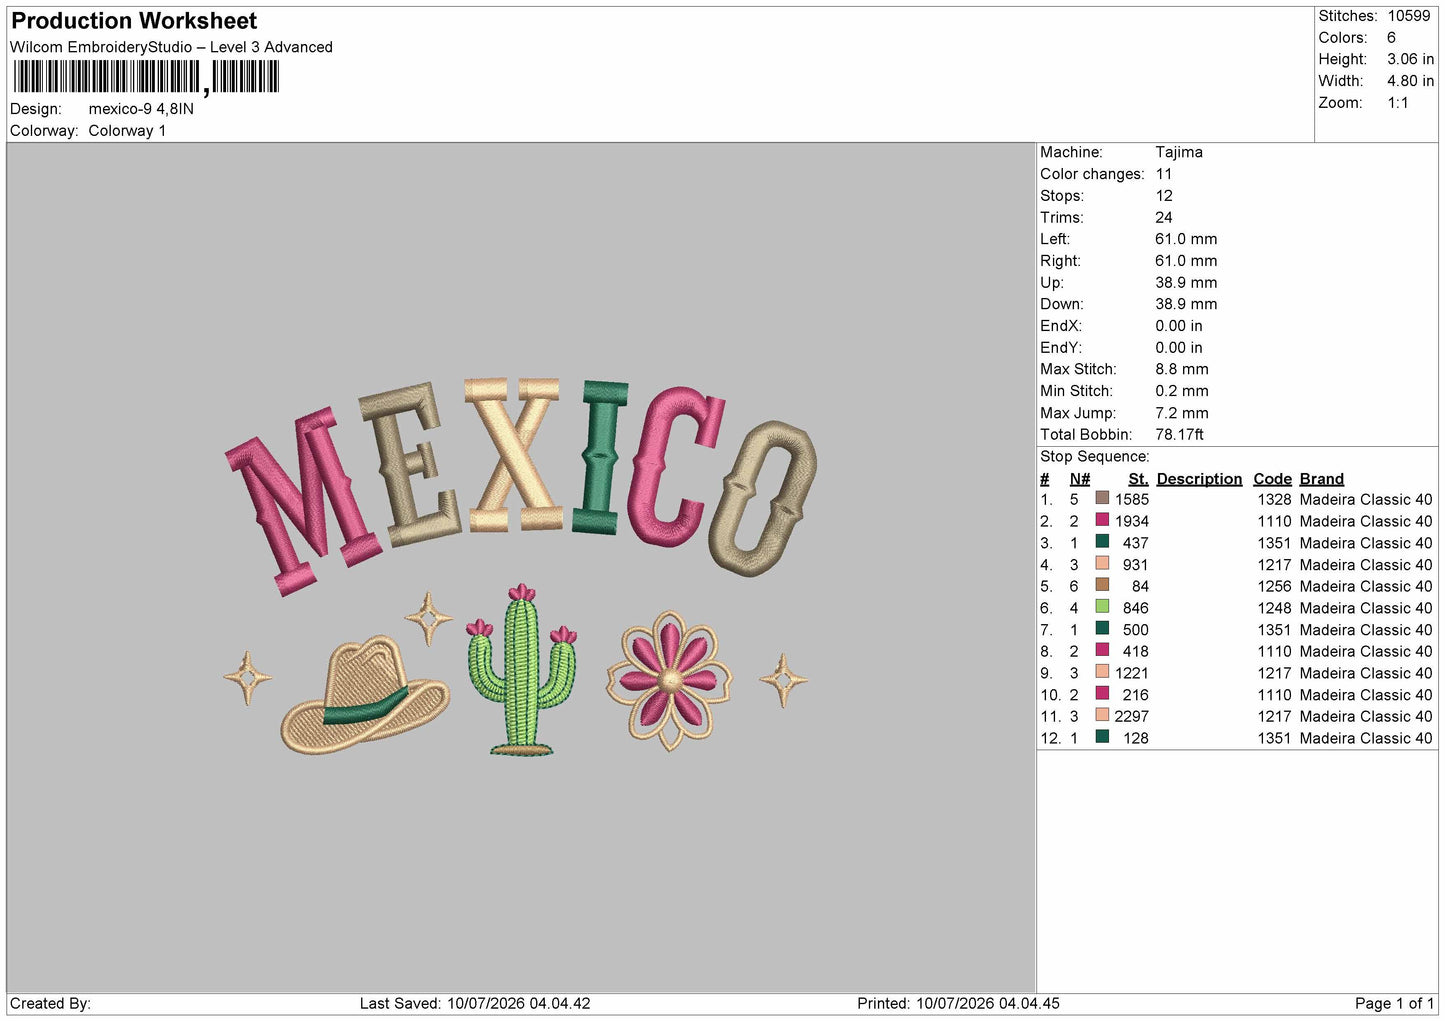The height and width of the screenshot is (1021, 1445).
Task: Click the "Production Worksheet" title
Action: pyautogui.click(x=134, y=21)
